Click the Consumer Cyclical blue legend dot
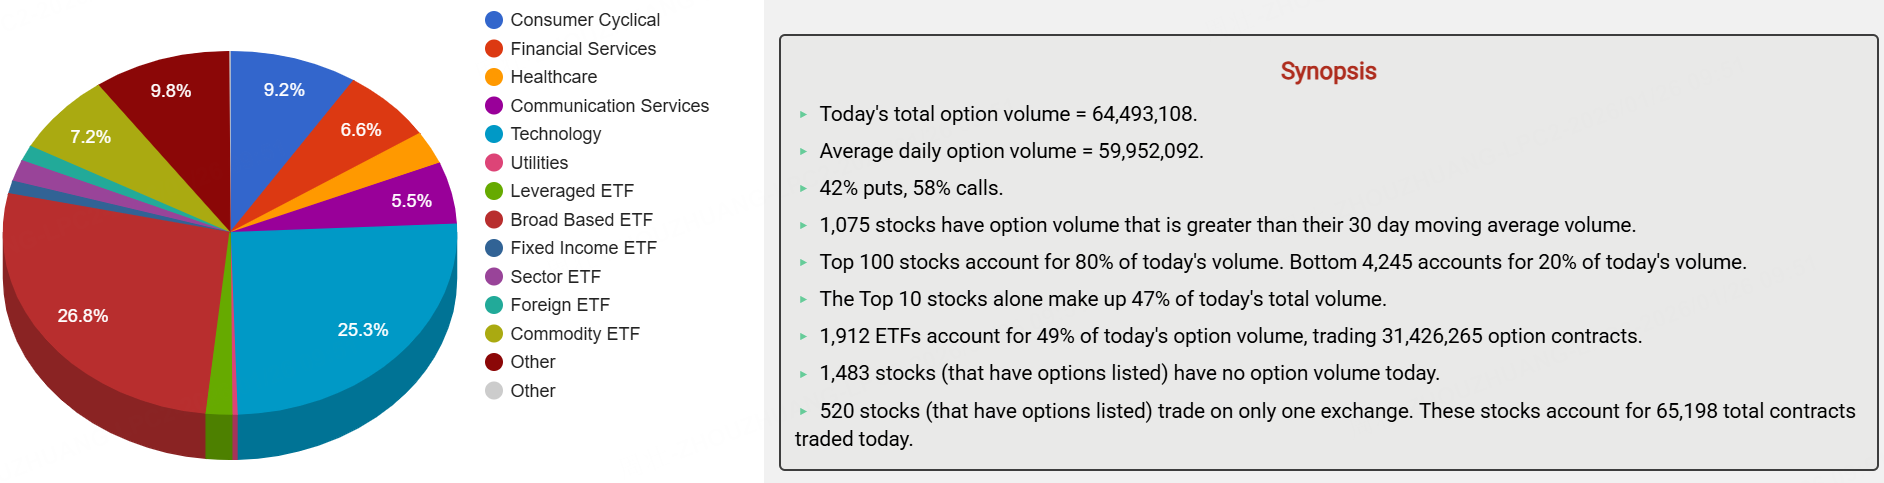This screenshot has width=1884, height=483. tap(494, 20)
